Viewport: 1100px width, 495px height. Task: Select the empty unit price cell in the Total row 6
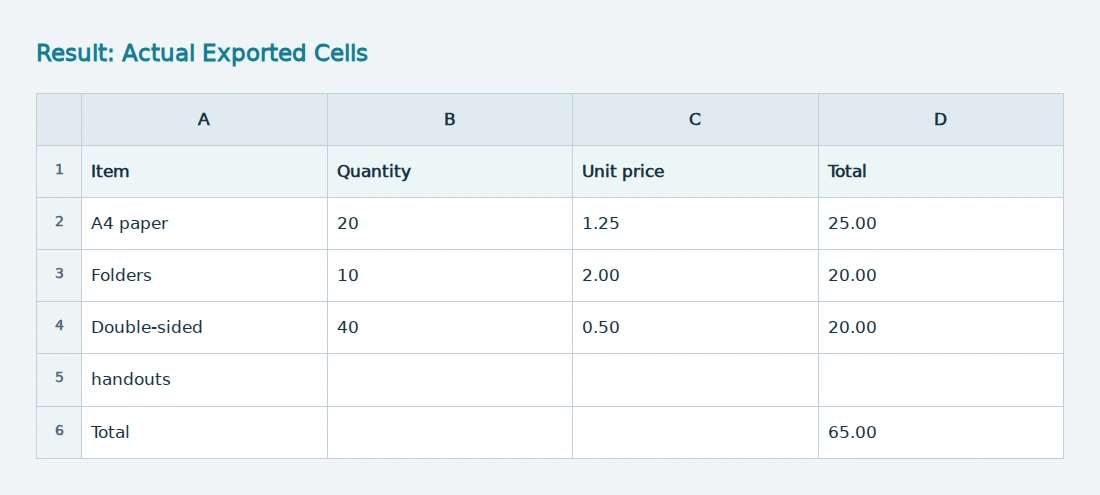[695, 432]
